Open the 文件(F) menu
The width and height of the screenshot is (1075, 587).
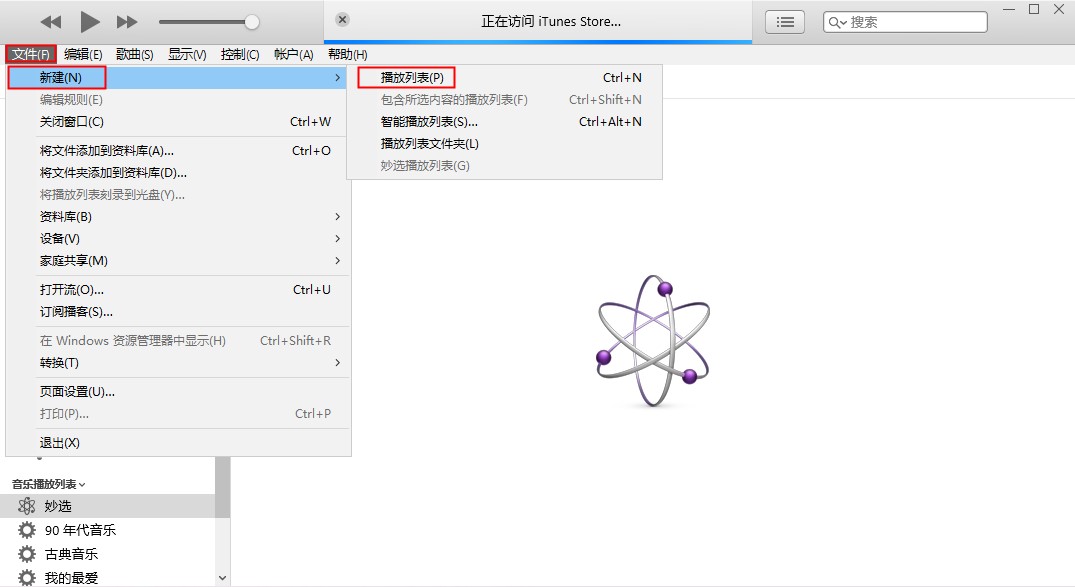point(31,54)
